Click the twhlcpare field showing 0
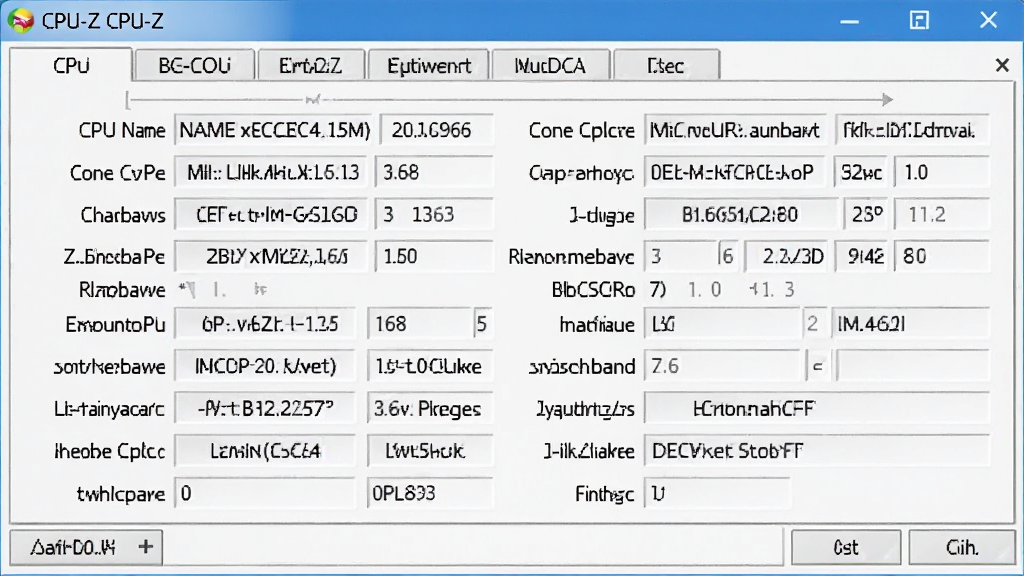 [x=265, y=494]
